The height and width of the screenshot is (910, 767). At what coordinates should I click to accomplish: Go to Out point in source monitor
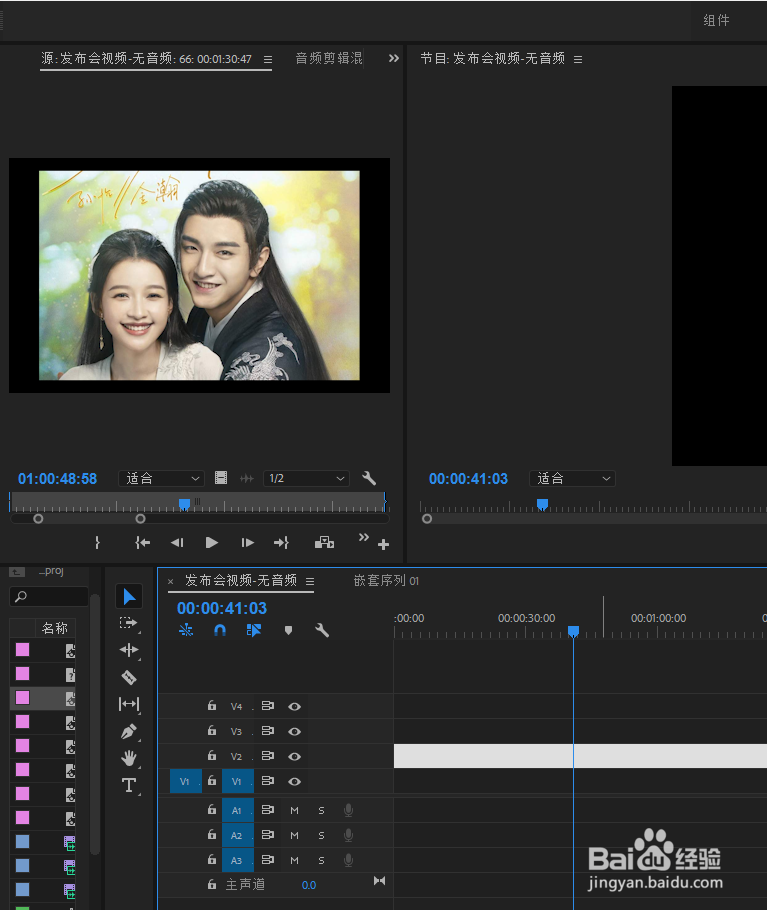pos(281,543)
